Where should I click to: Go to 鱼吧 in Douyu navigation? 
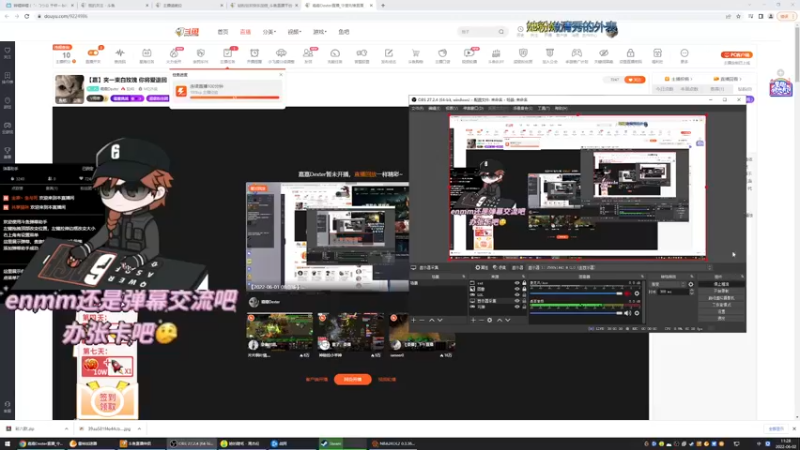pos(344,32)
